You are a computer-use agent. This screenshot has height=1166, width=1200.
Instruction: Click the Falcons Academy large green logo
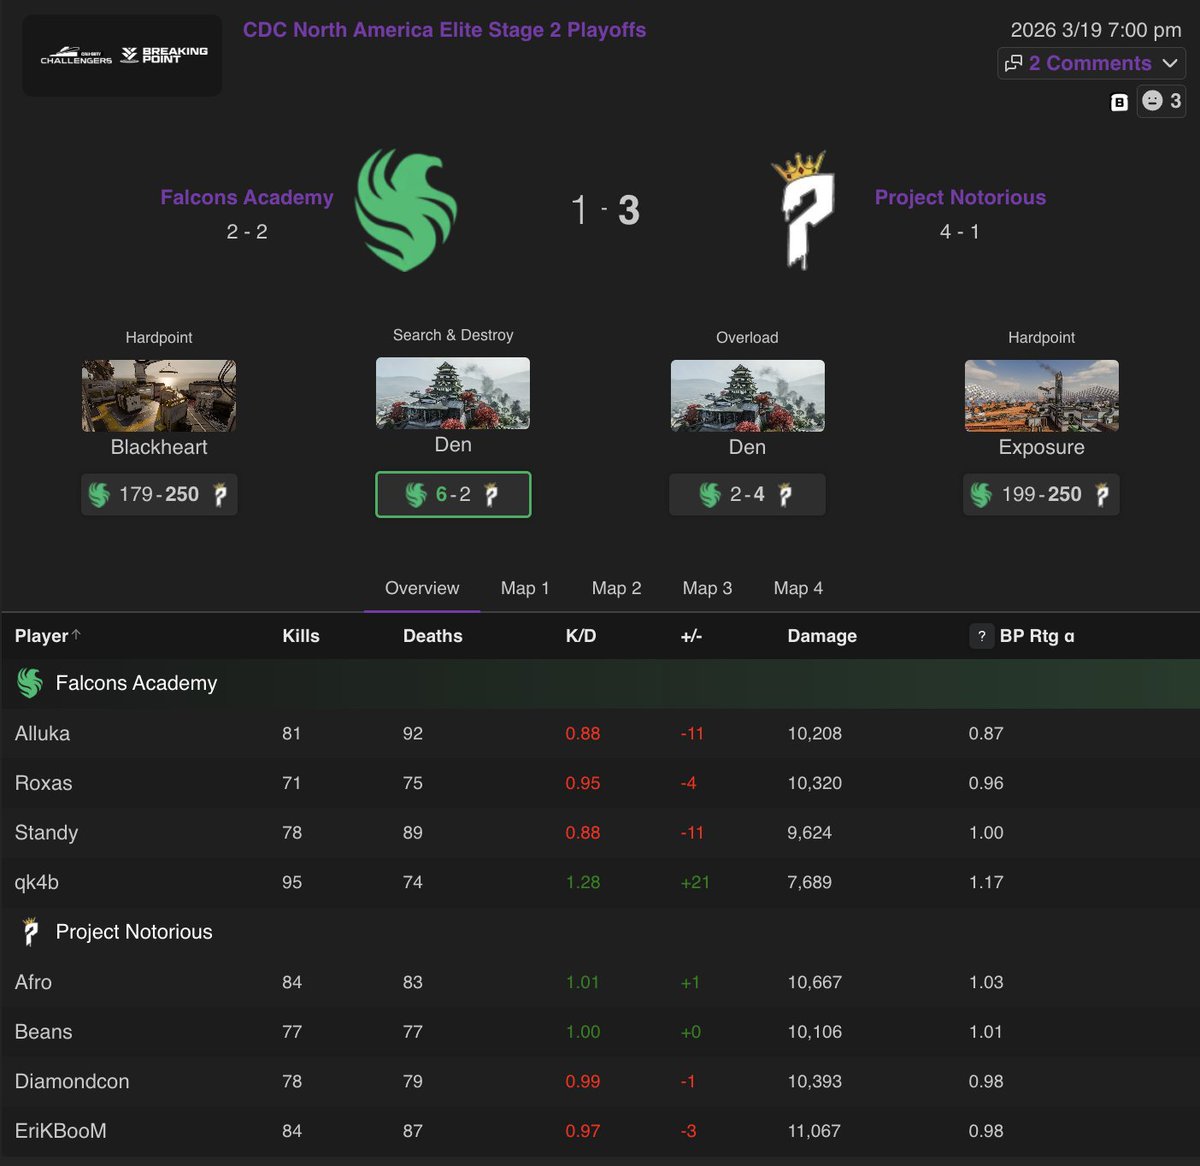tap(406, 210)
